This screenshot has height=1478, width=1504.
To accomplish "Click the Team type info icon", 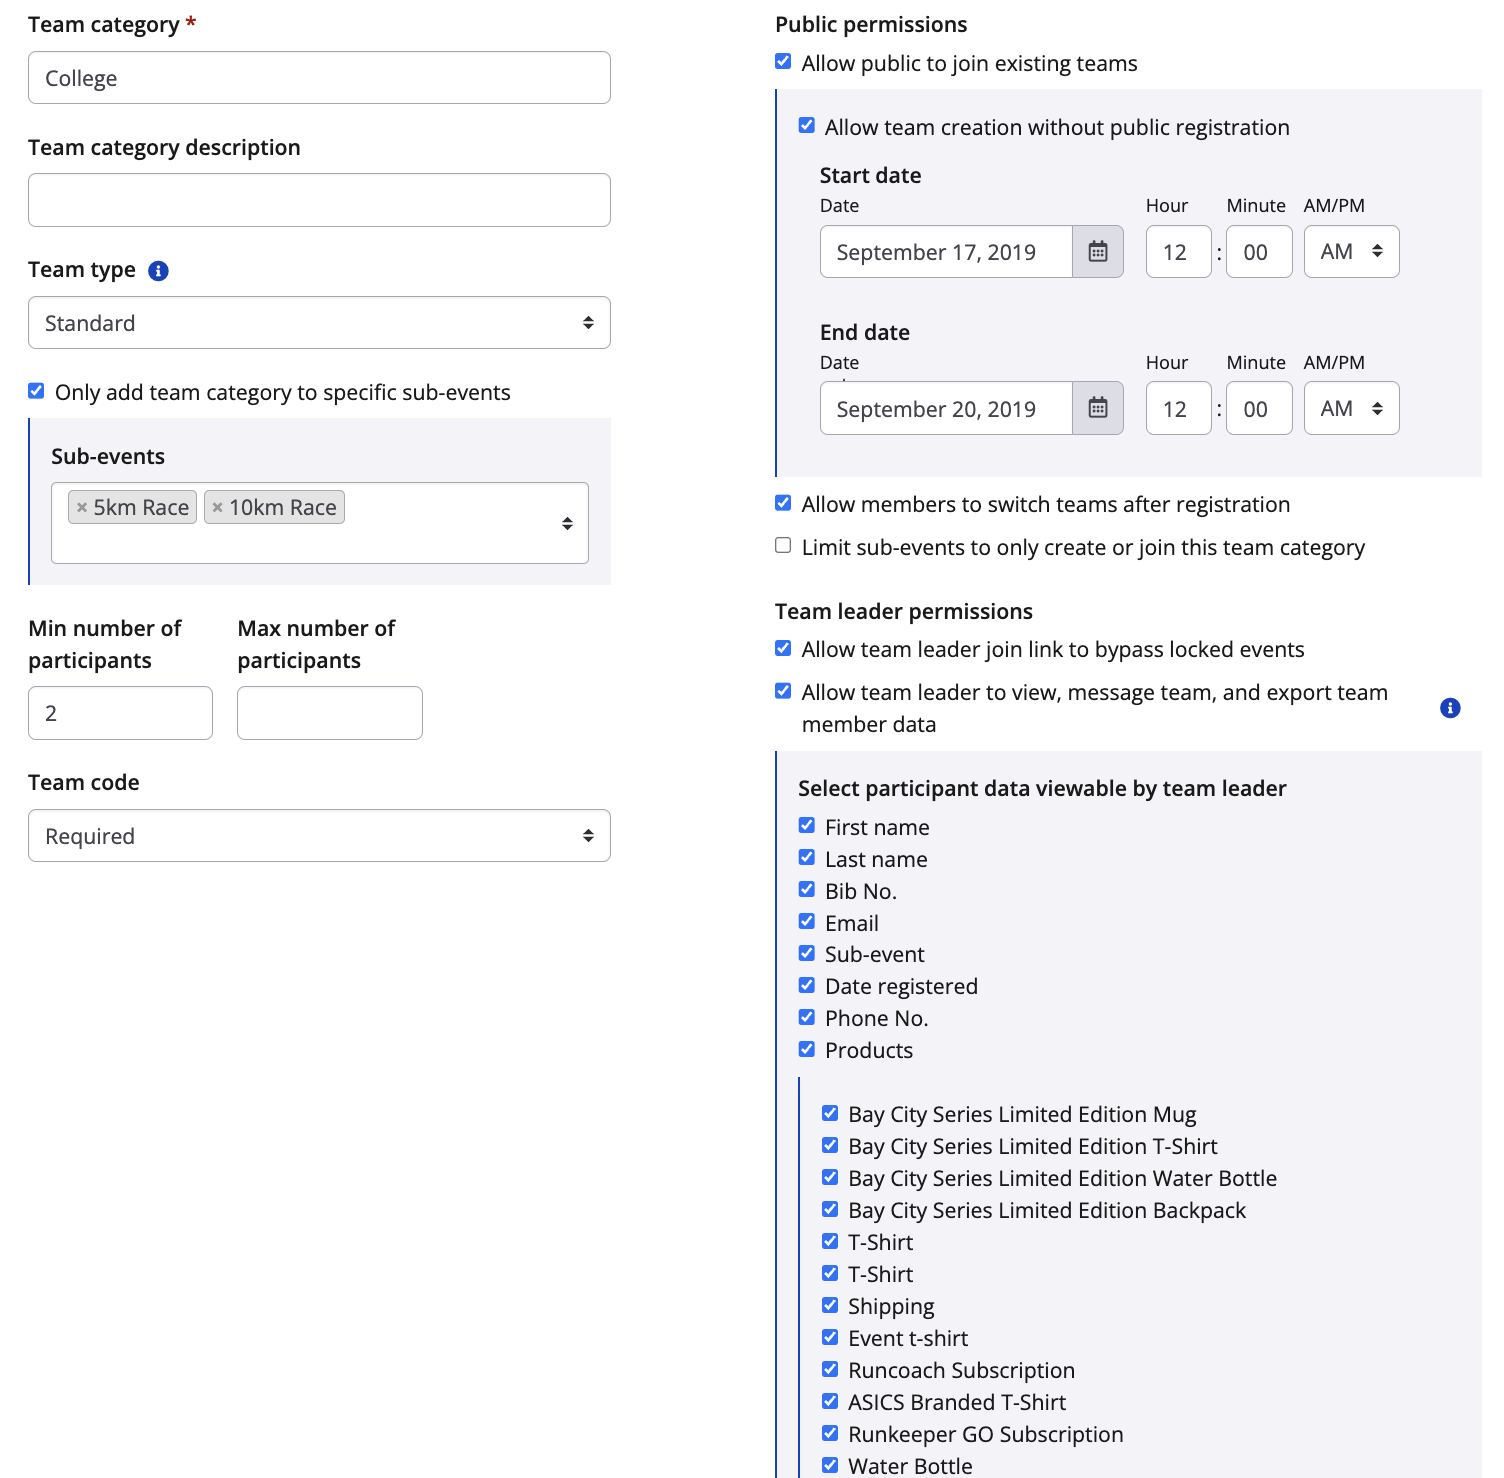I will click(158, 271).
